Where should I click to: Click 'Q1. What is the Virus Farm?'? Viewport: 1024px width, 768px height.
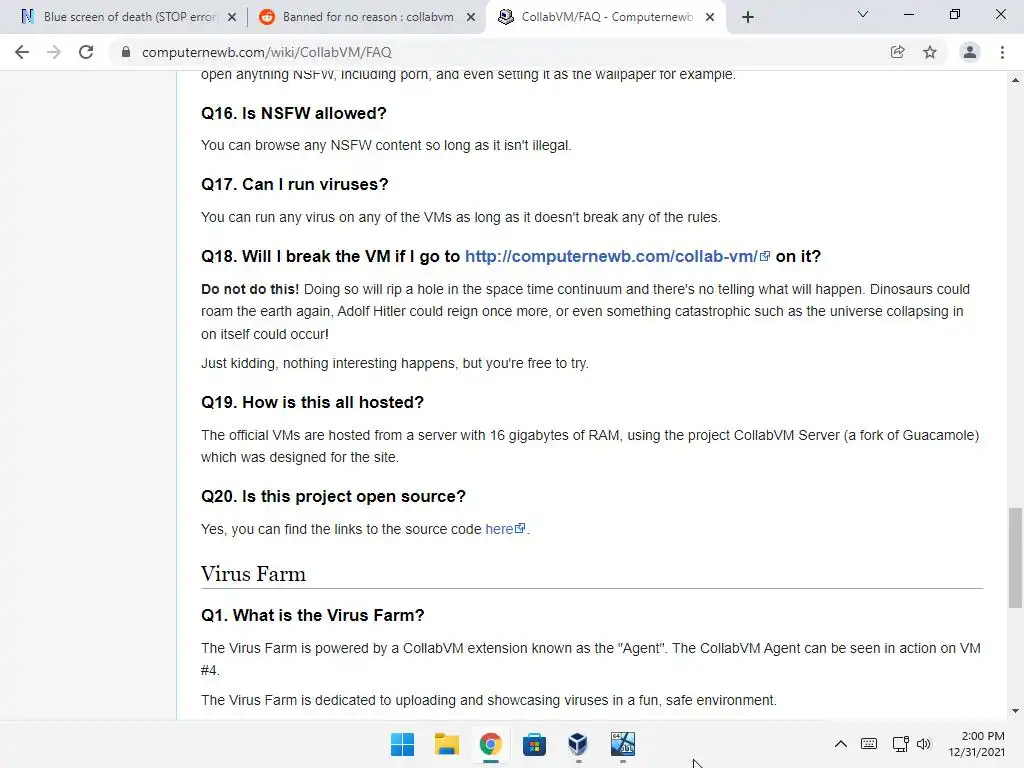pyautogui.click(x=313, y=615)
